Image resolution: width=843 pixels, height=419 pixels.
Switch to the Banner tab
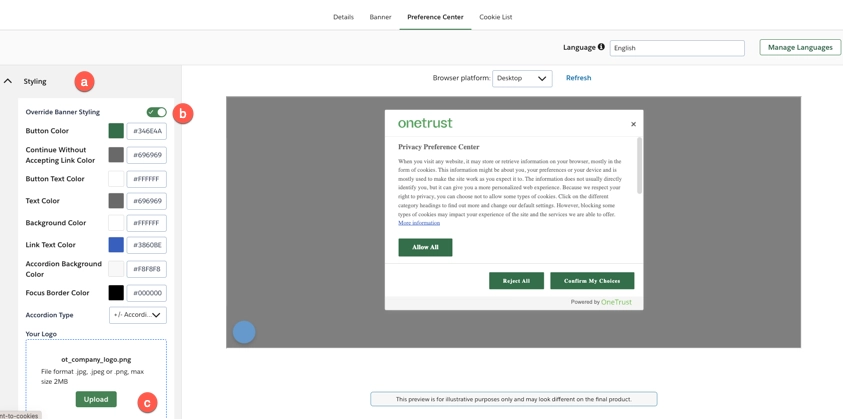click(x=380, y=17)
